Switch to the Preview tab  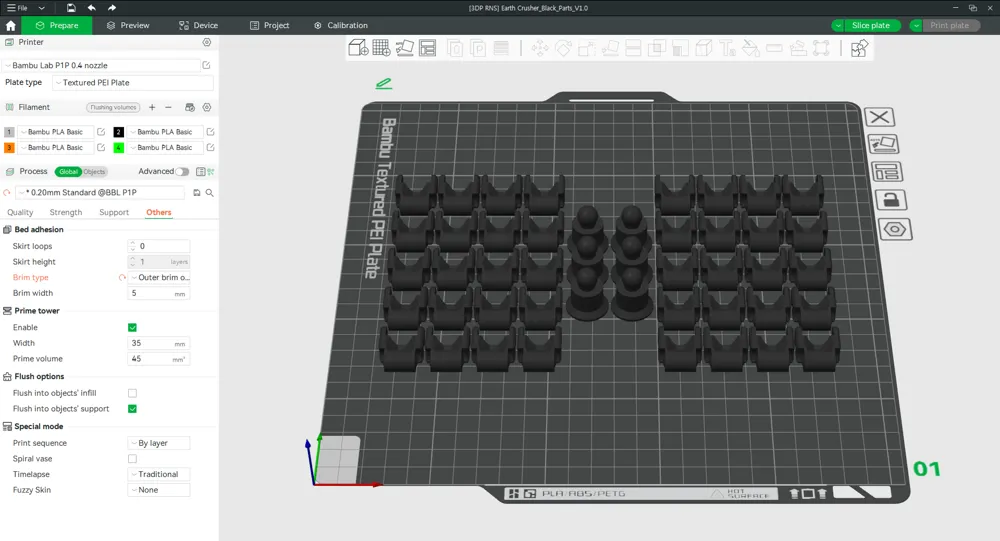128,26
